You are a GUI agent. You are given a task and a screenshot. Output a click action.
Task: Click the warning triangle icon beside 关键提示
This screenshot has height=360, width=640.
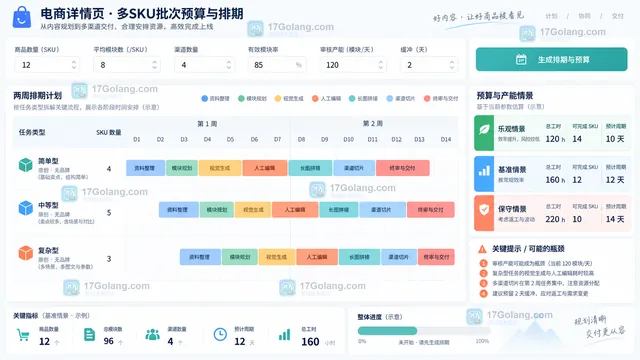(x=482, y=249)
